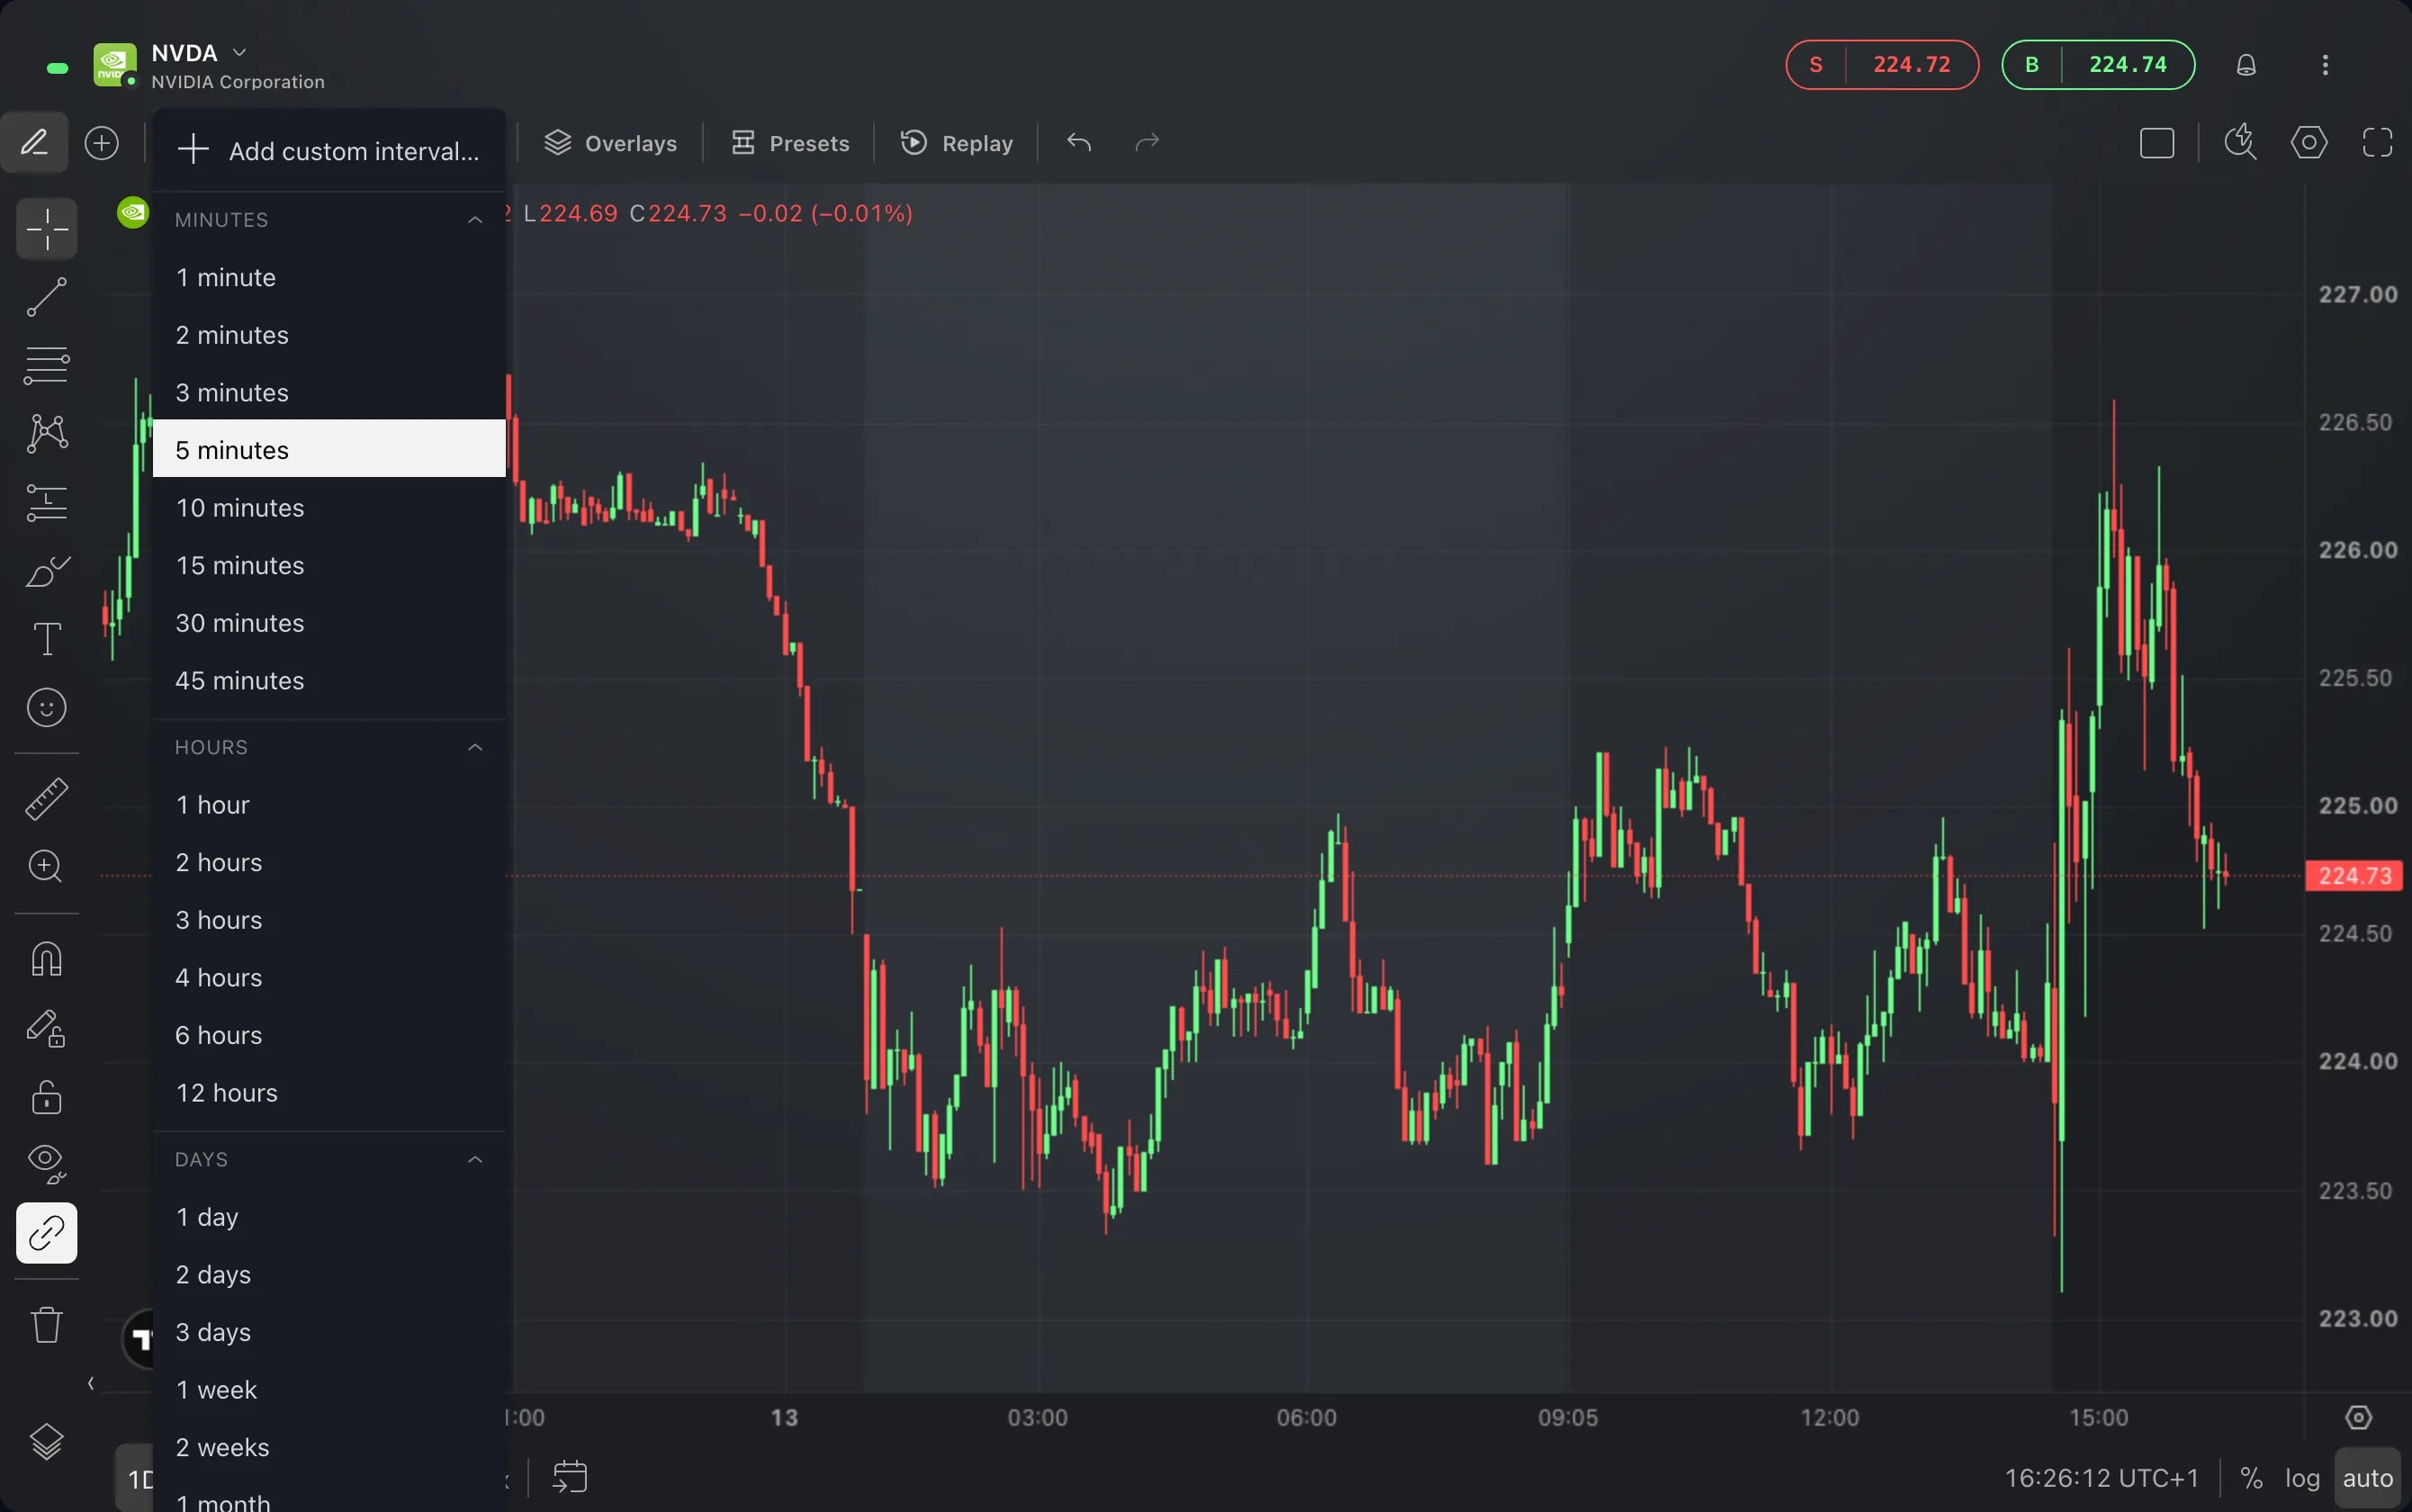Open the alert bell icon

(x=2246, y=65)
